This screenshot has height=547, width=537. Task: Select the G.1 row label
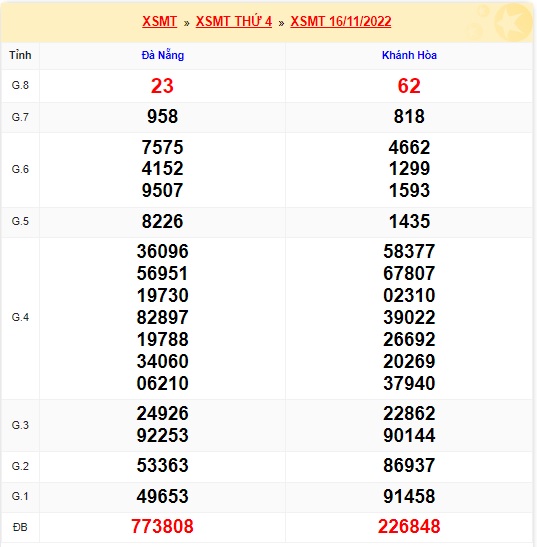tap(20, 496)
